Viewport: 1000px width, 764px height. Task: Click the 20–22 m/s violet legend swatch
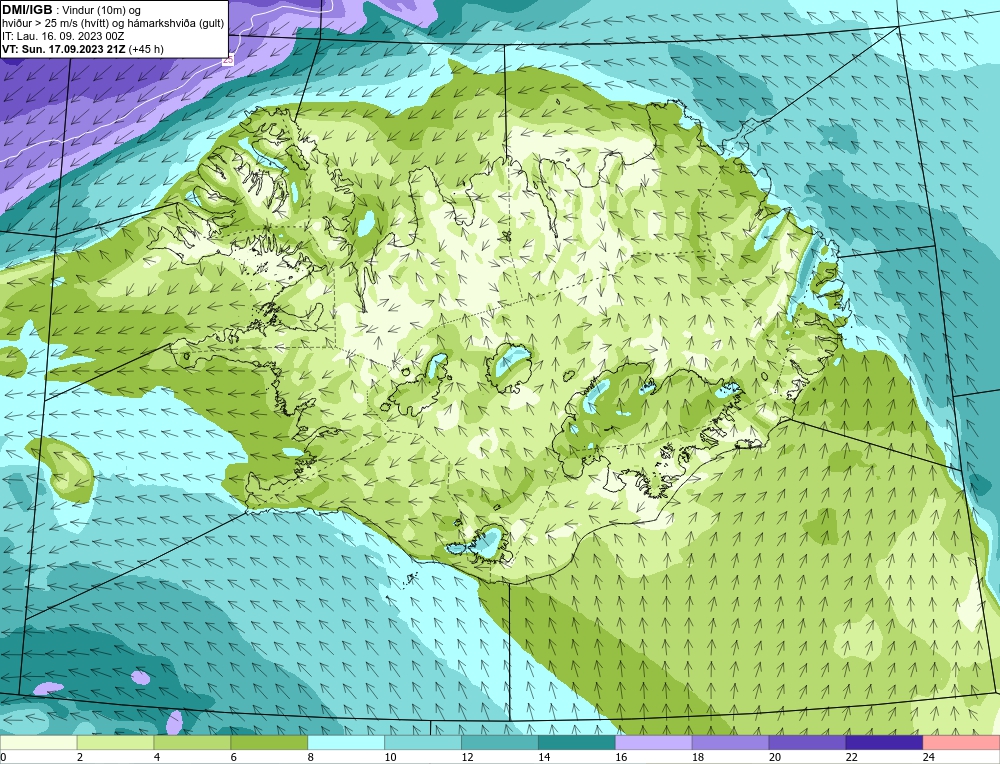(x=807, y=743)
